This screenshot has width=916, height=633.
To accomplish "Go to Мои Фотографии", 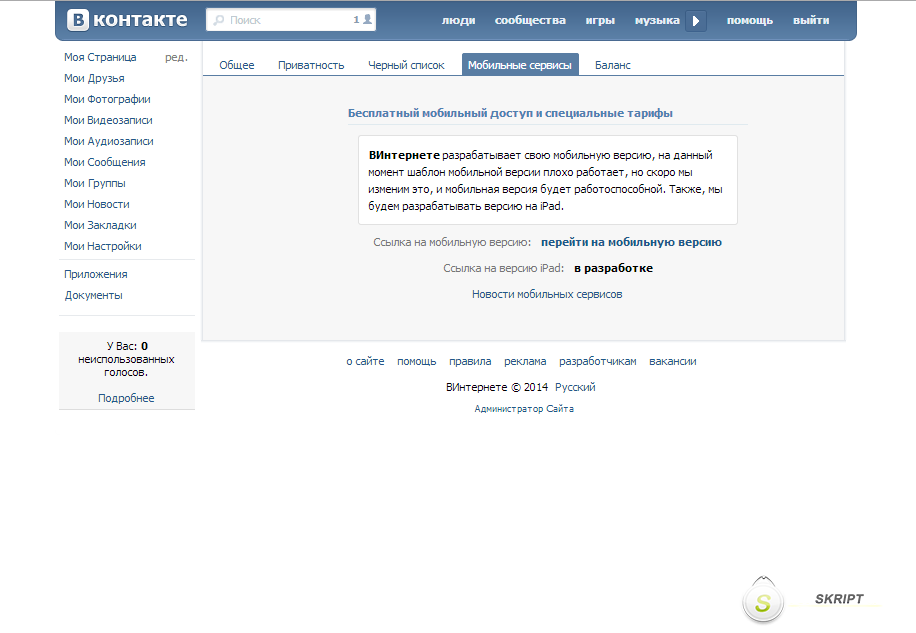I will coord(107,99).
